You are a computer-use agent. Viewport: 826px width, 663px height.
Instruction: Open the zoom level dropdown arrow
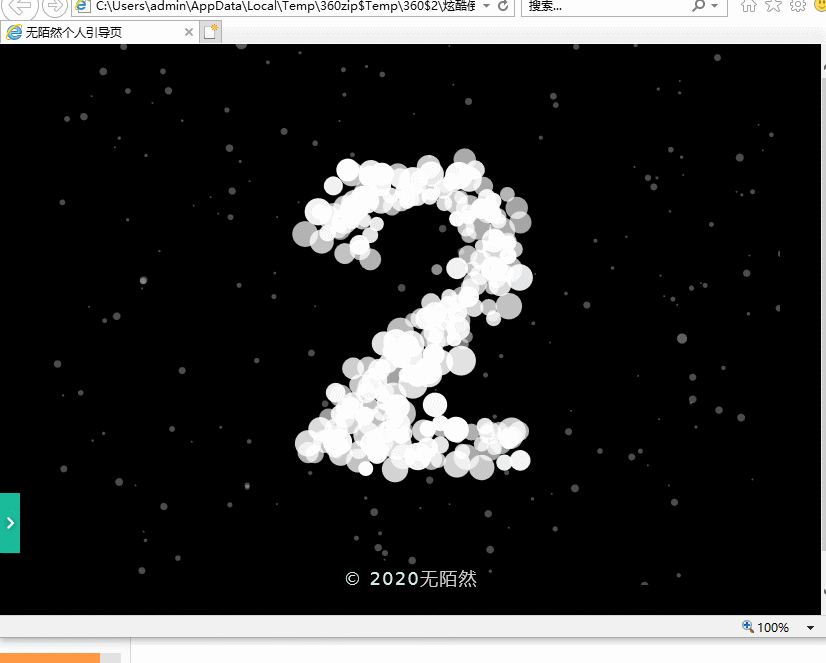click(x=810, y=627)
